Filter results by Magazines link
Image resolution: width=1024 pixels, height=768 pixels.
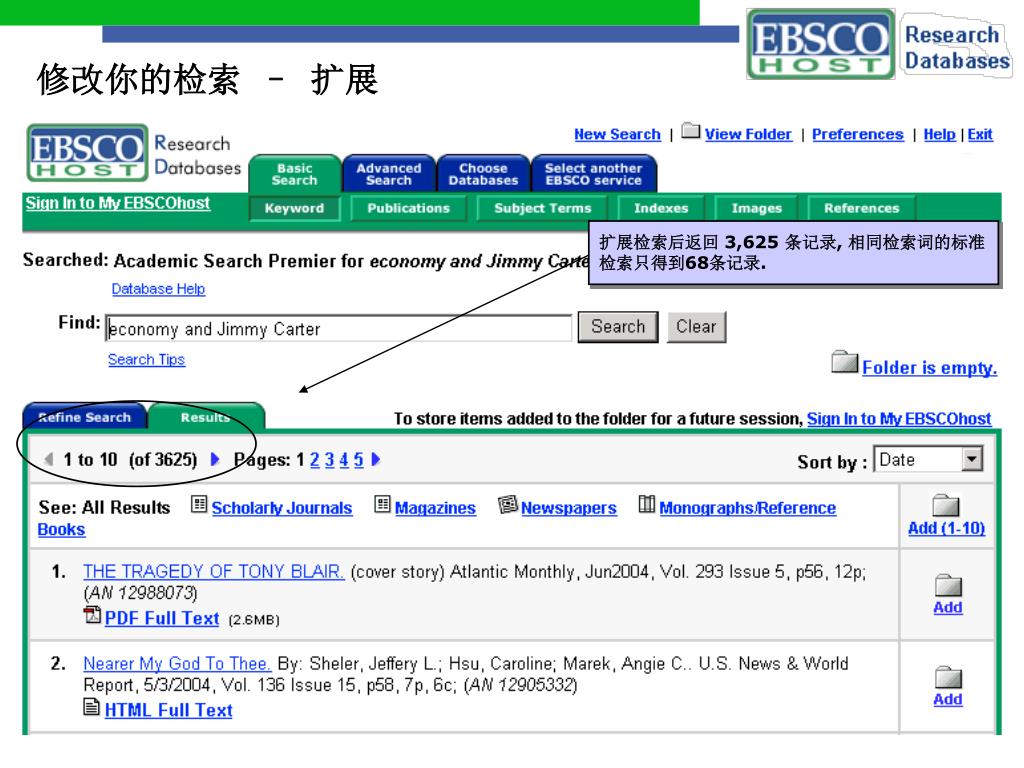435,508
